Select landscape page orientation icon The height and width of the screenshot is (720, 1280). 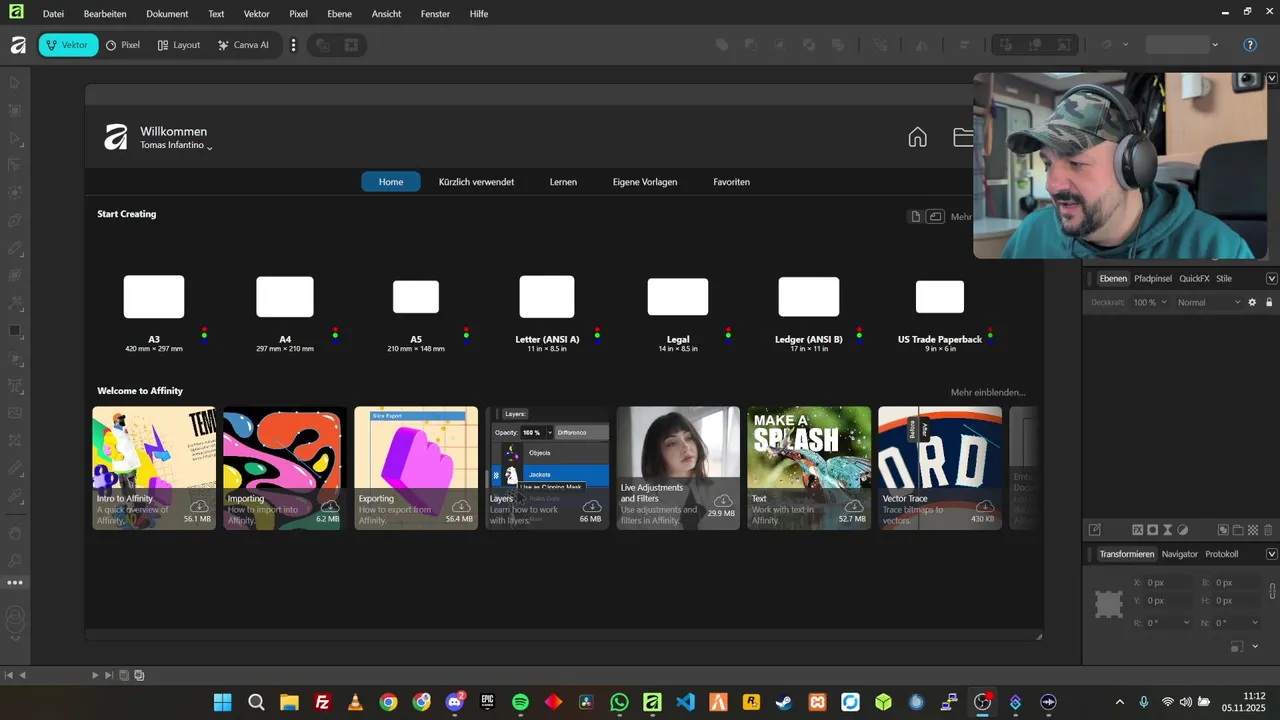(935, 216)
